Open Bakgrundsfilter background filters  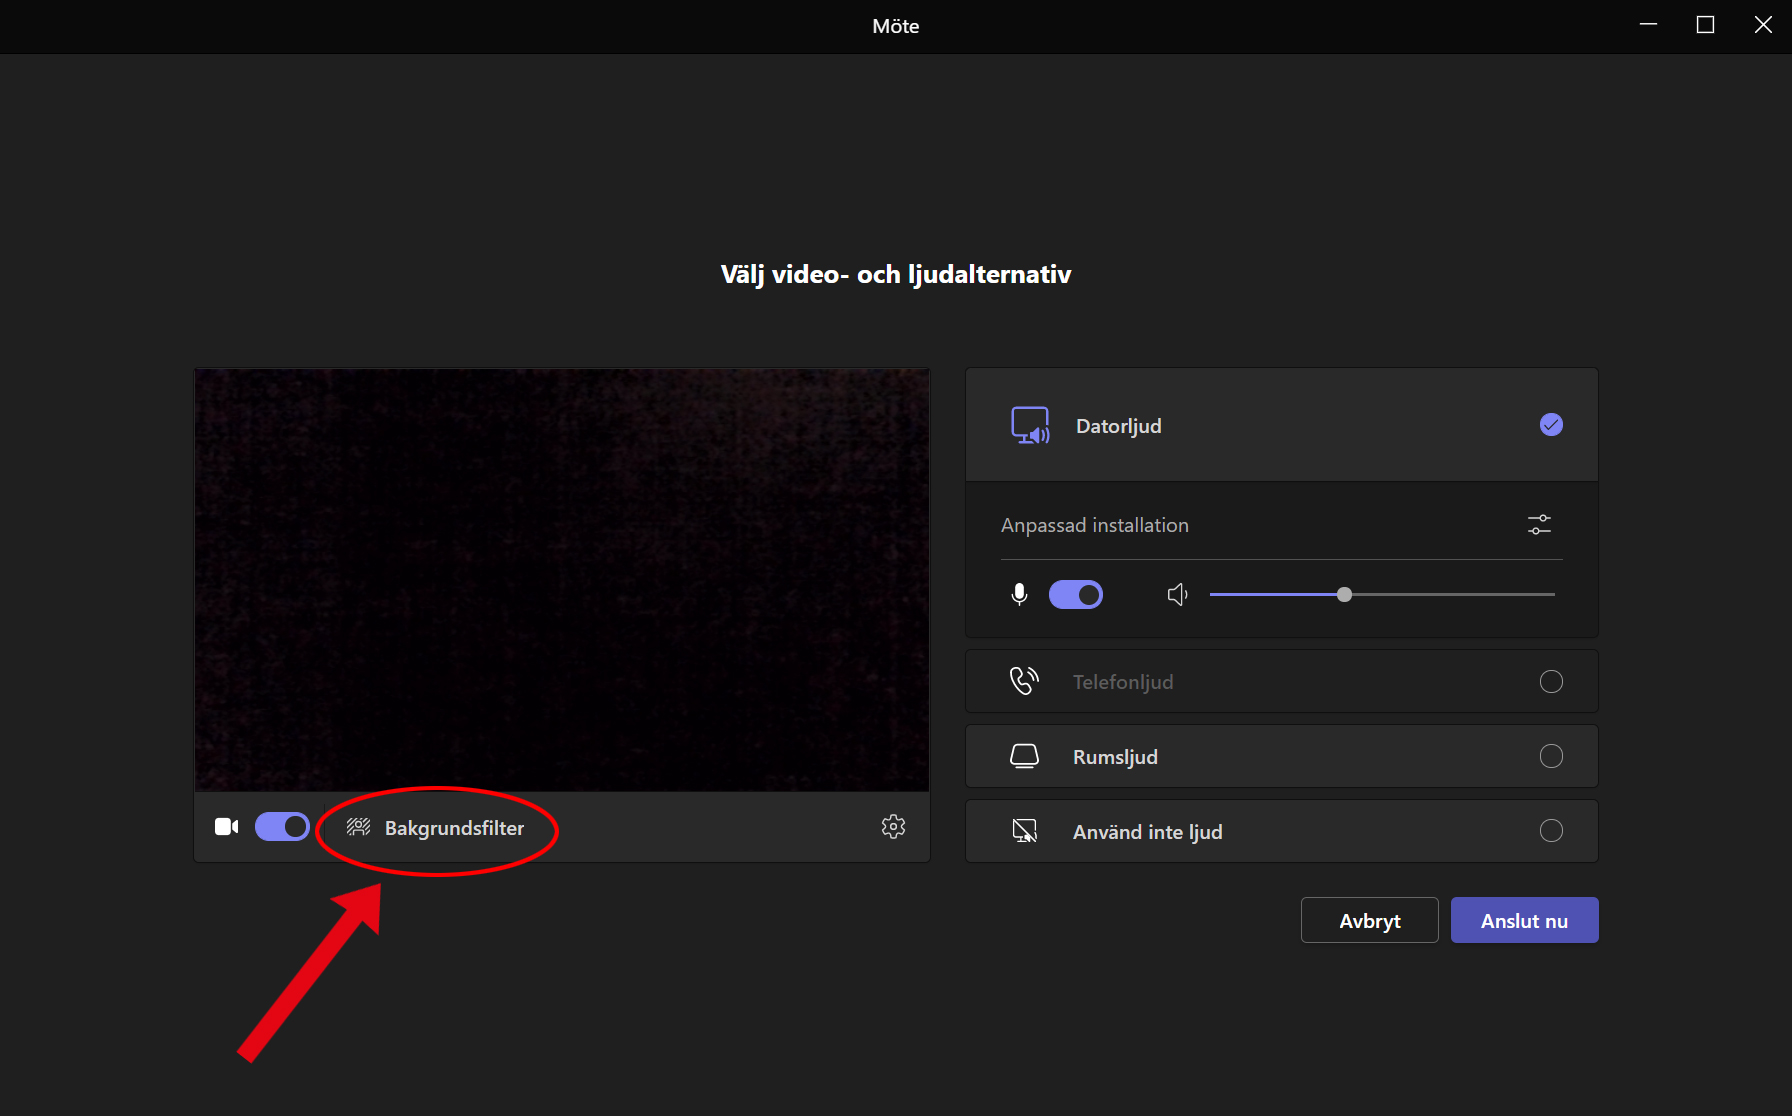pos(435,828)
